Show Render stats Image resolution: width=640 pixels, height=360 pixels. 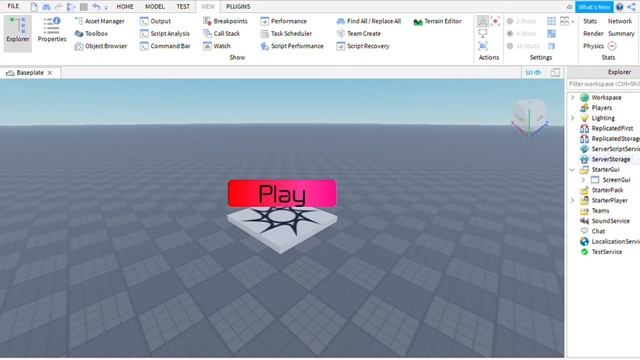(x=593, y=33)
